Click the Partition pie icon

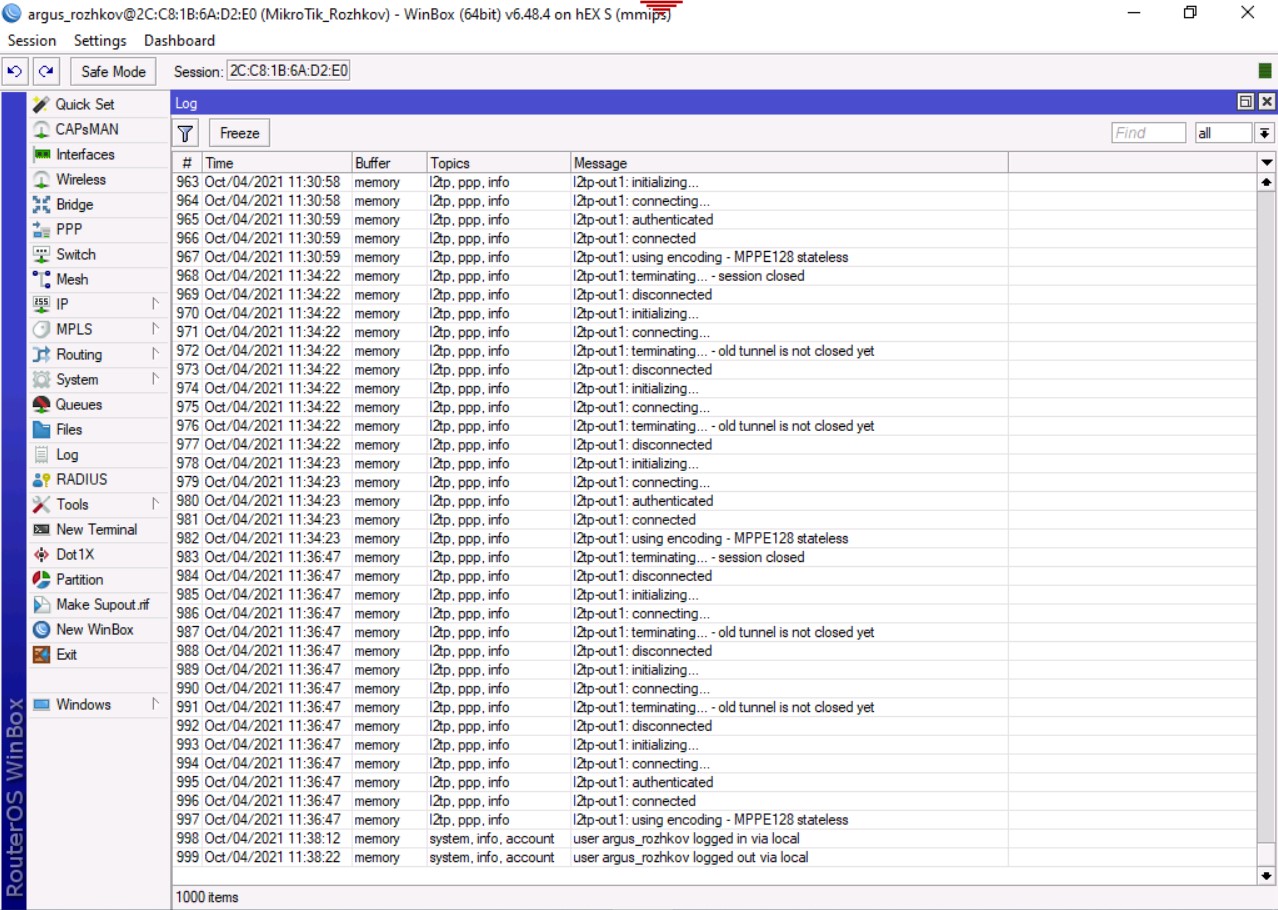tap(41, 579)
